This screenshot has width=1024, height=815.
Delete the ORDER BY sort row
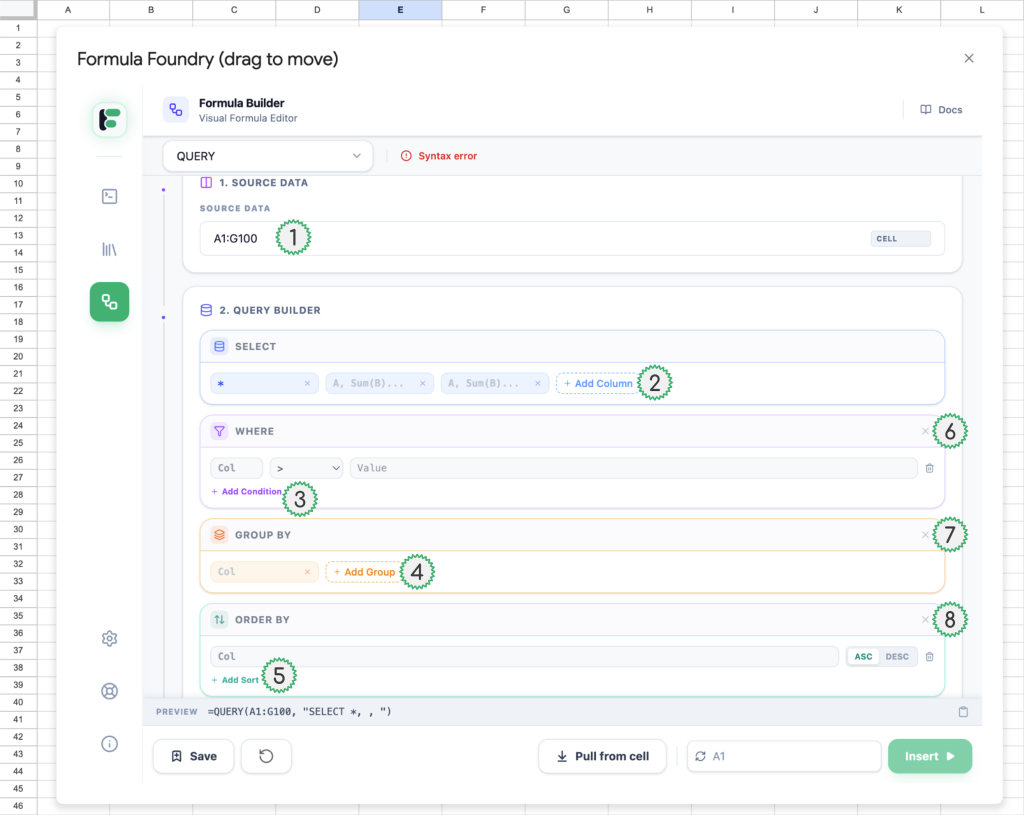[x=929, y=657]
